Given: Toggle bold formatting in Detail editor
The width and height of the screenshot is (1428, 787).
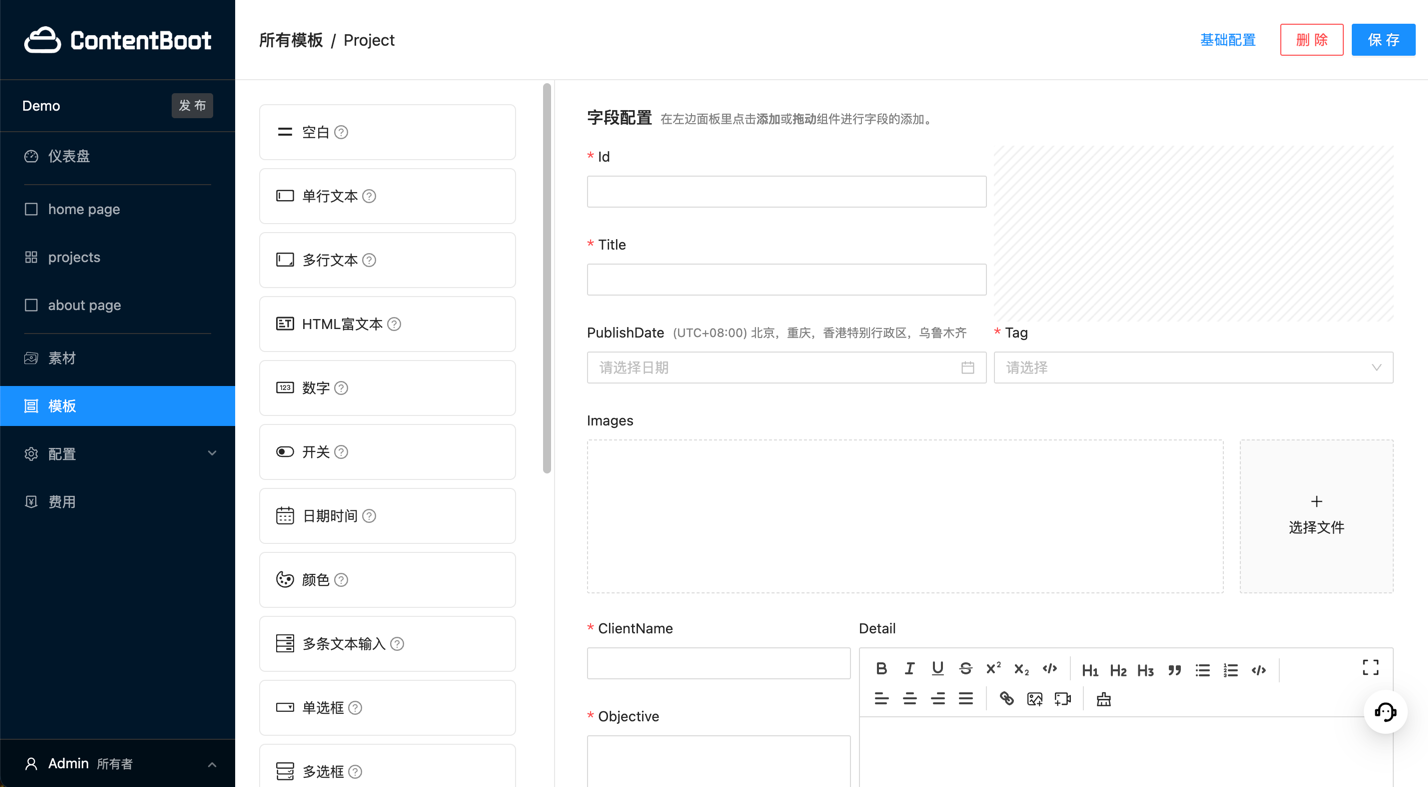Looking at the screenshot, I should click(x=881, y=669).
